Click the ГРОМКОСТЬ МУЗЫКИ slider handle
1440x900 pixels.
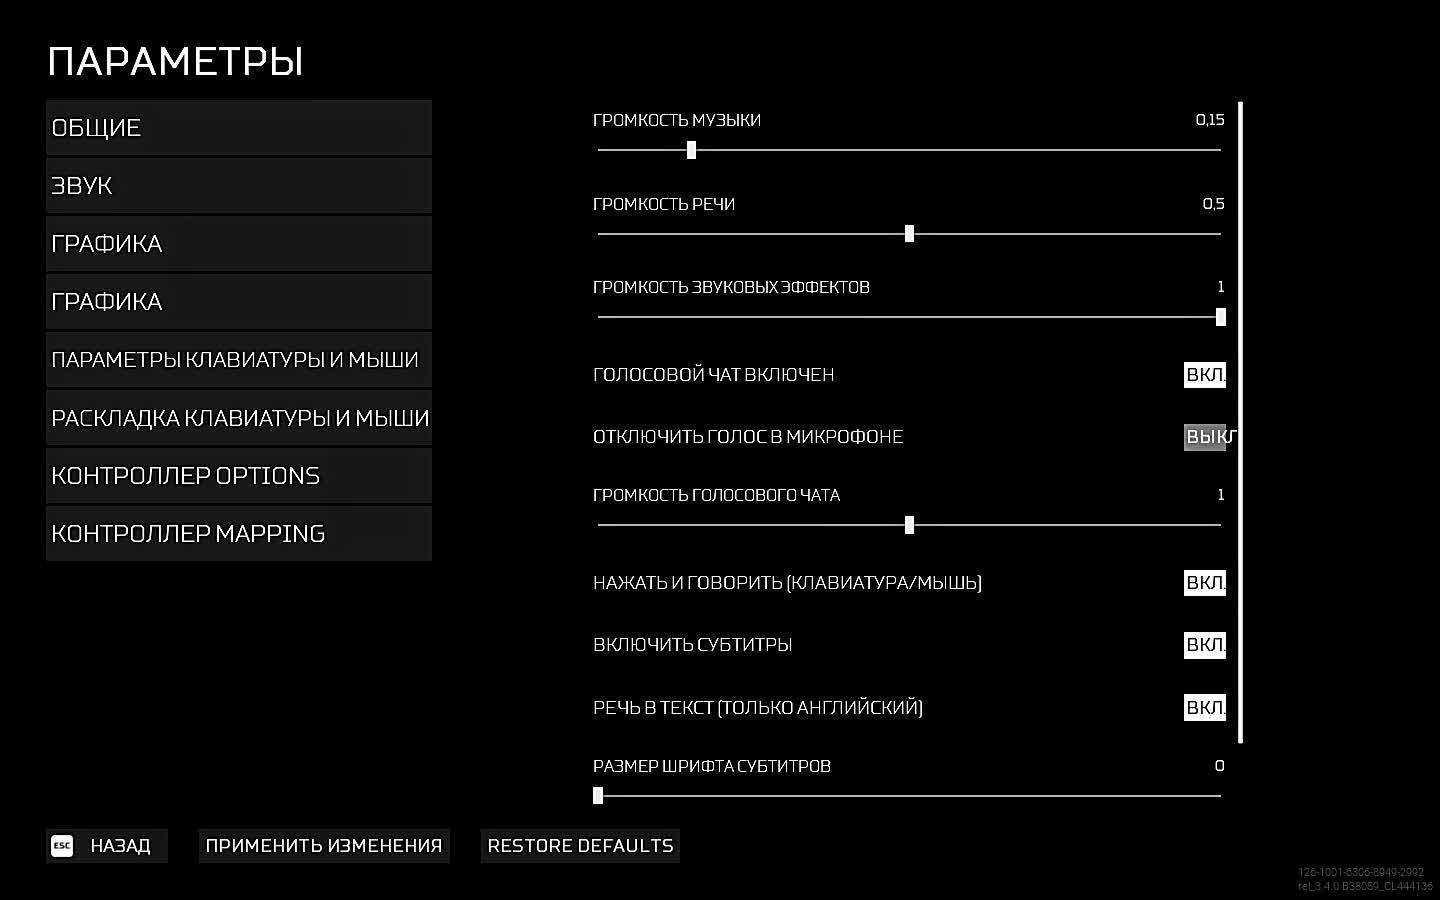691,150
